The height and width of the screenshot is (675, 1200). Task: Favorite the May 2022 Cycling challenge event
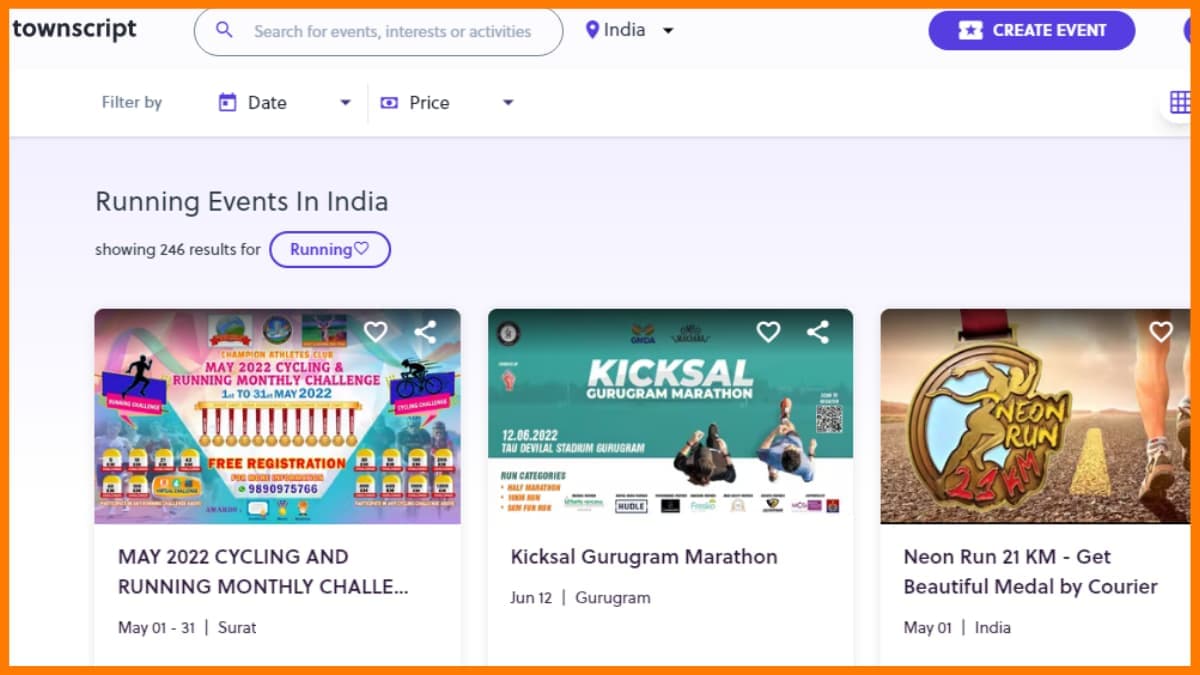pyautogui.click(x=375, y=332)
